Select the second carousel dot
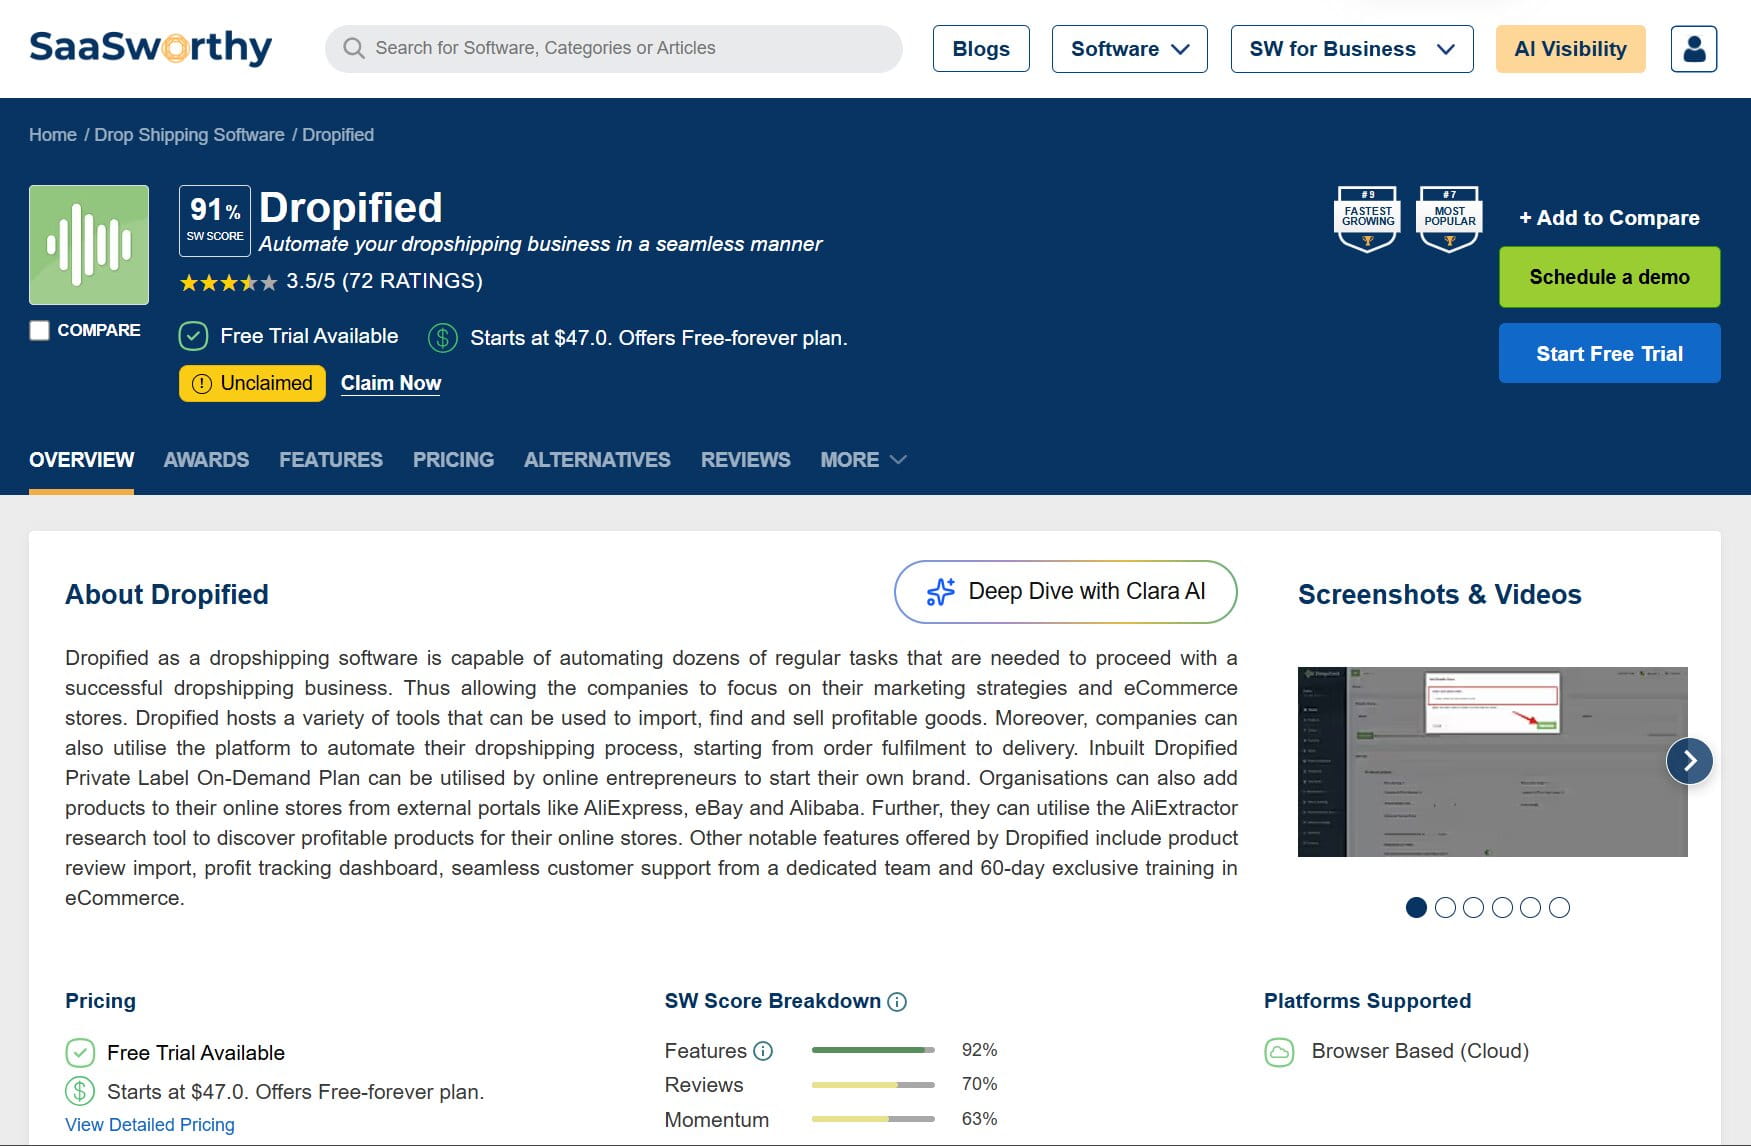 1445,907
